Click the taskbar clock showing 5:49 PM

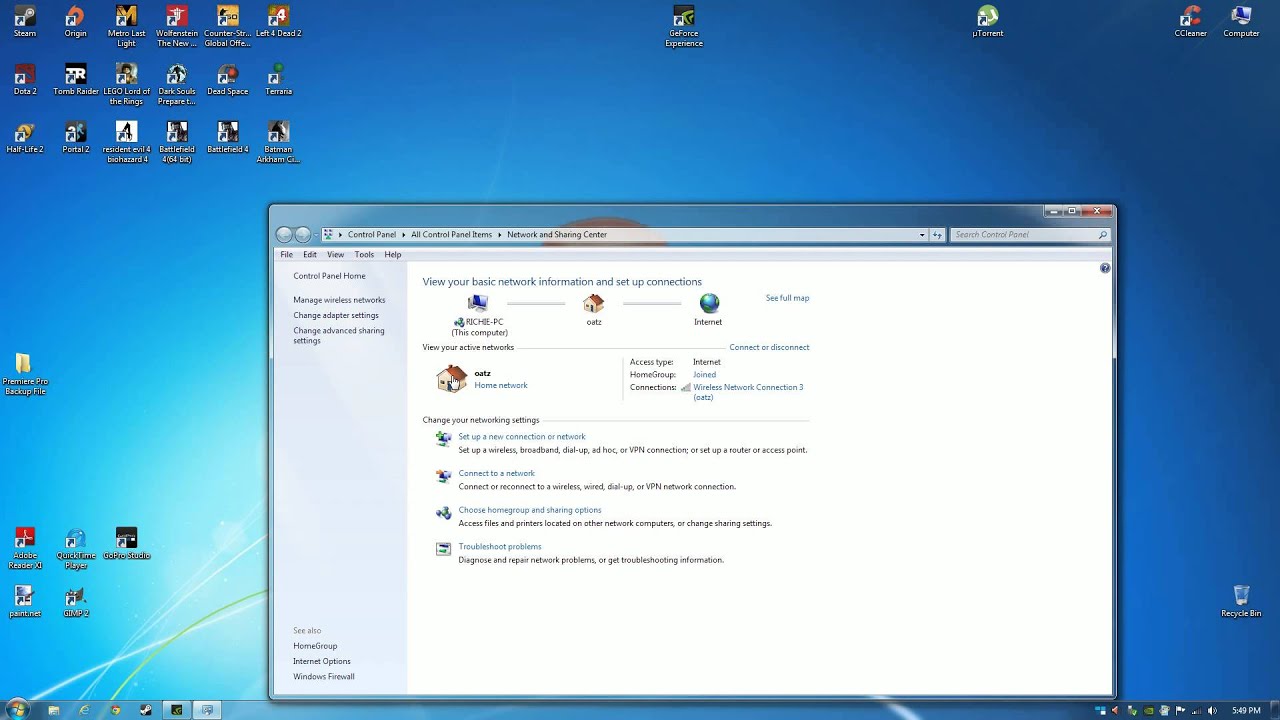[1246, 711]
